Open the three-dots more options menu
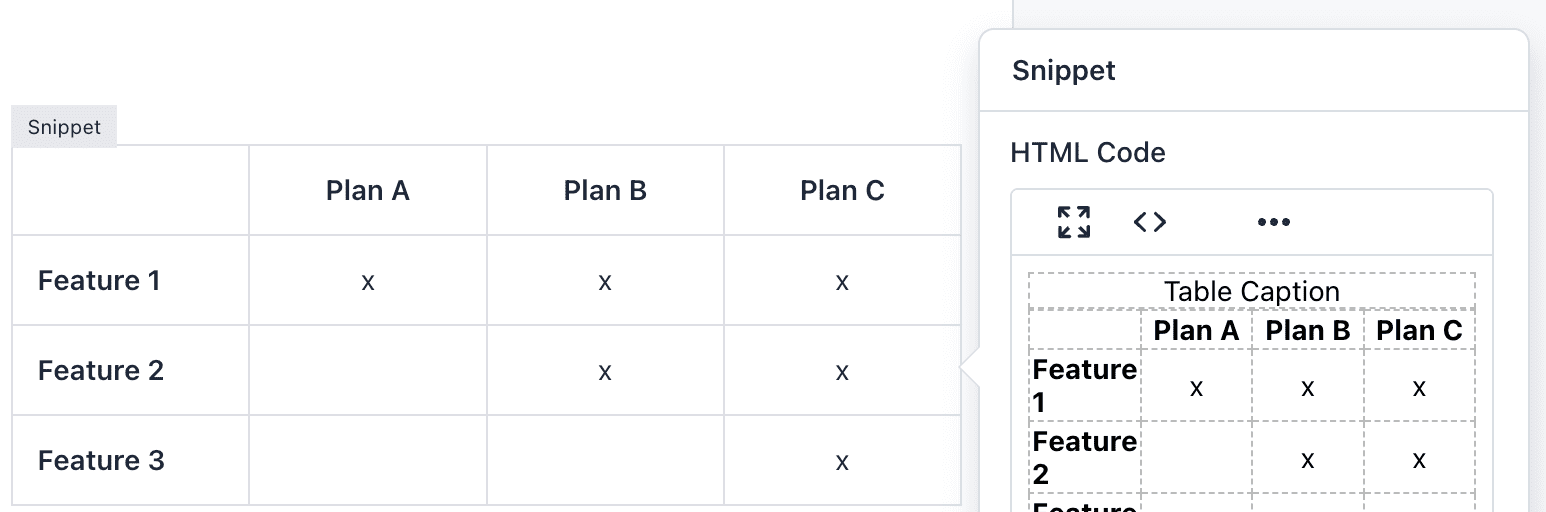Image resolution: width=1546 pixels, height=512 pixels. [x=1273, y=222]
